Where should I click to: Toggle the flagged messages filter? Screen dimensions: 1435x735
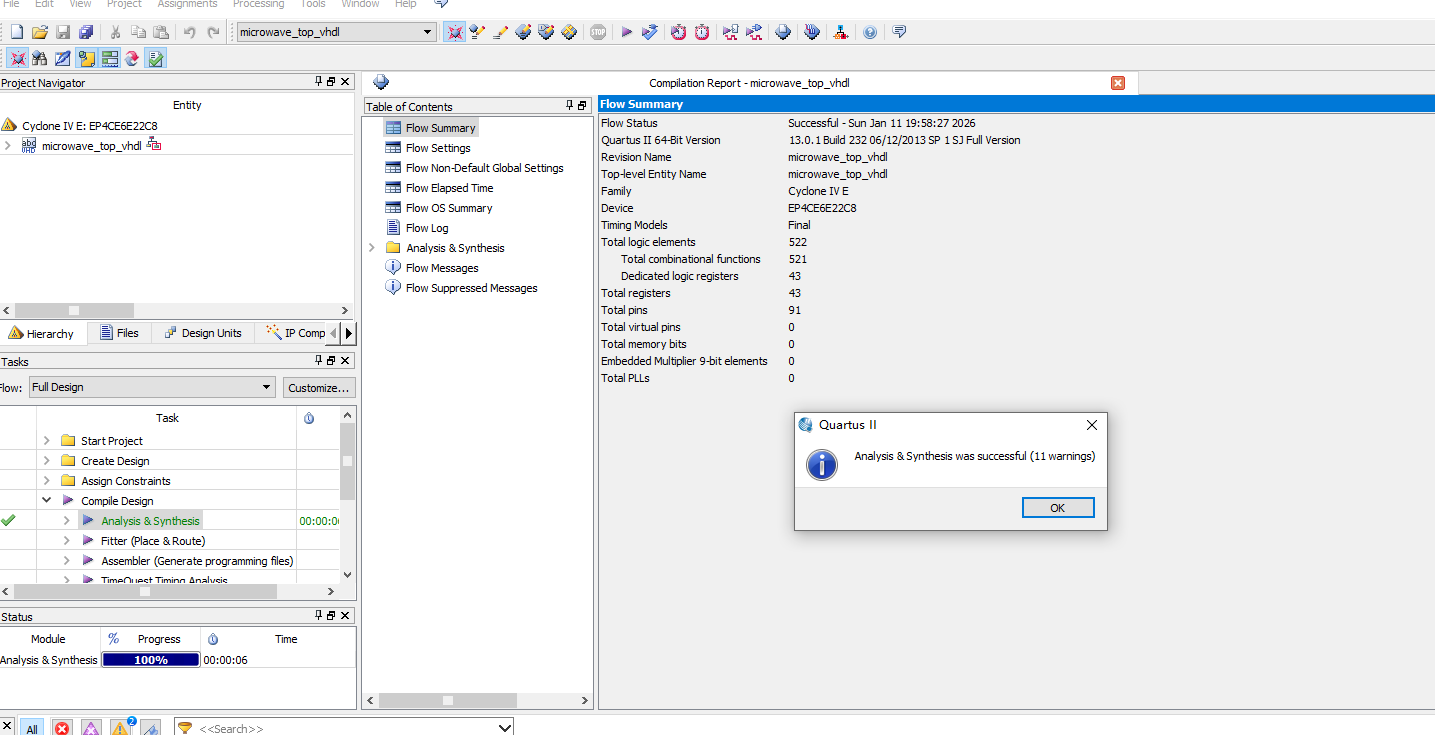tap(151, 728)
